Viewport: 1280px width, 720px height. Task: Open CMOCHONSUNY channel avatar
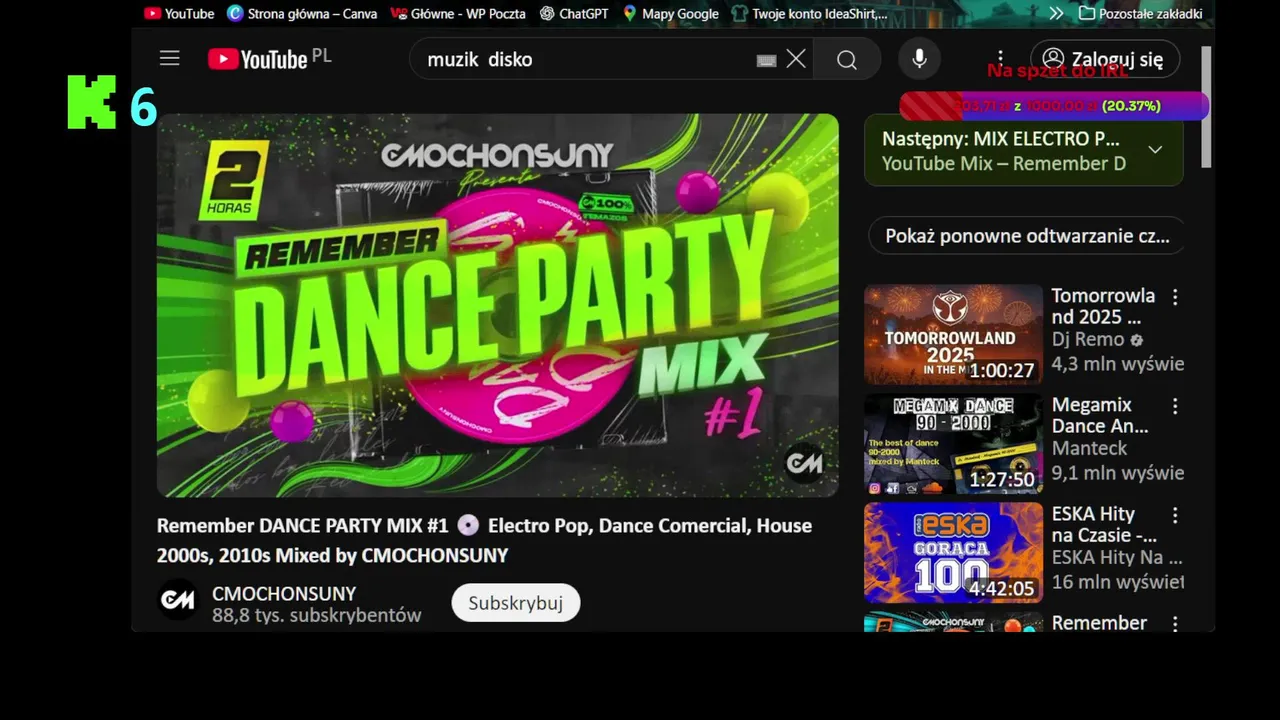coord(178,600)
